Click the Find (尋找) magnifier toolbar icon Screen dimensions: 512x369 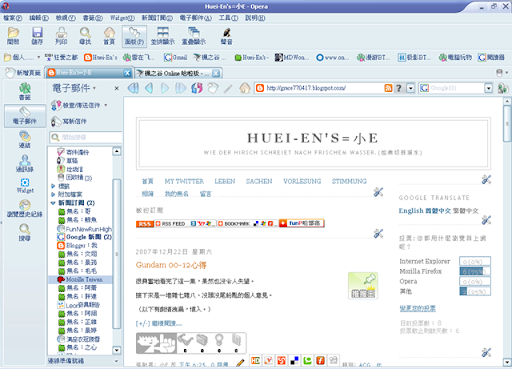click(85, 36)
